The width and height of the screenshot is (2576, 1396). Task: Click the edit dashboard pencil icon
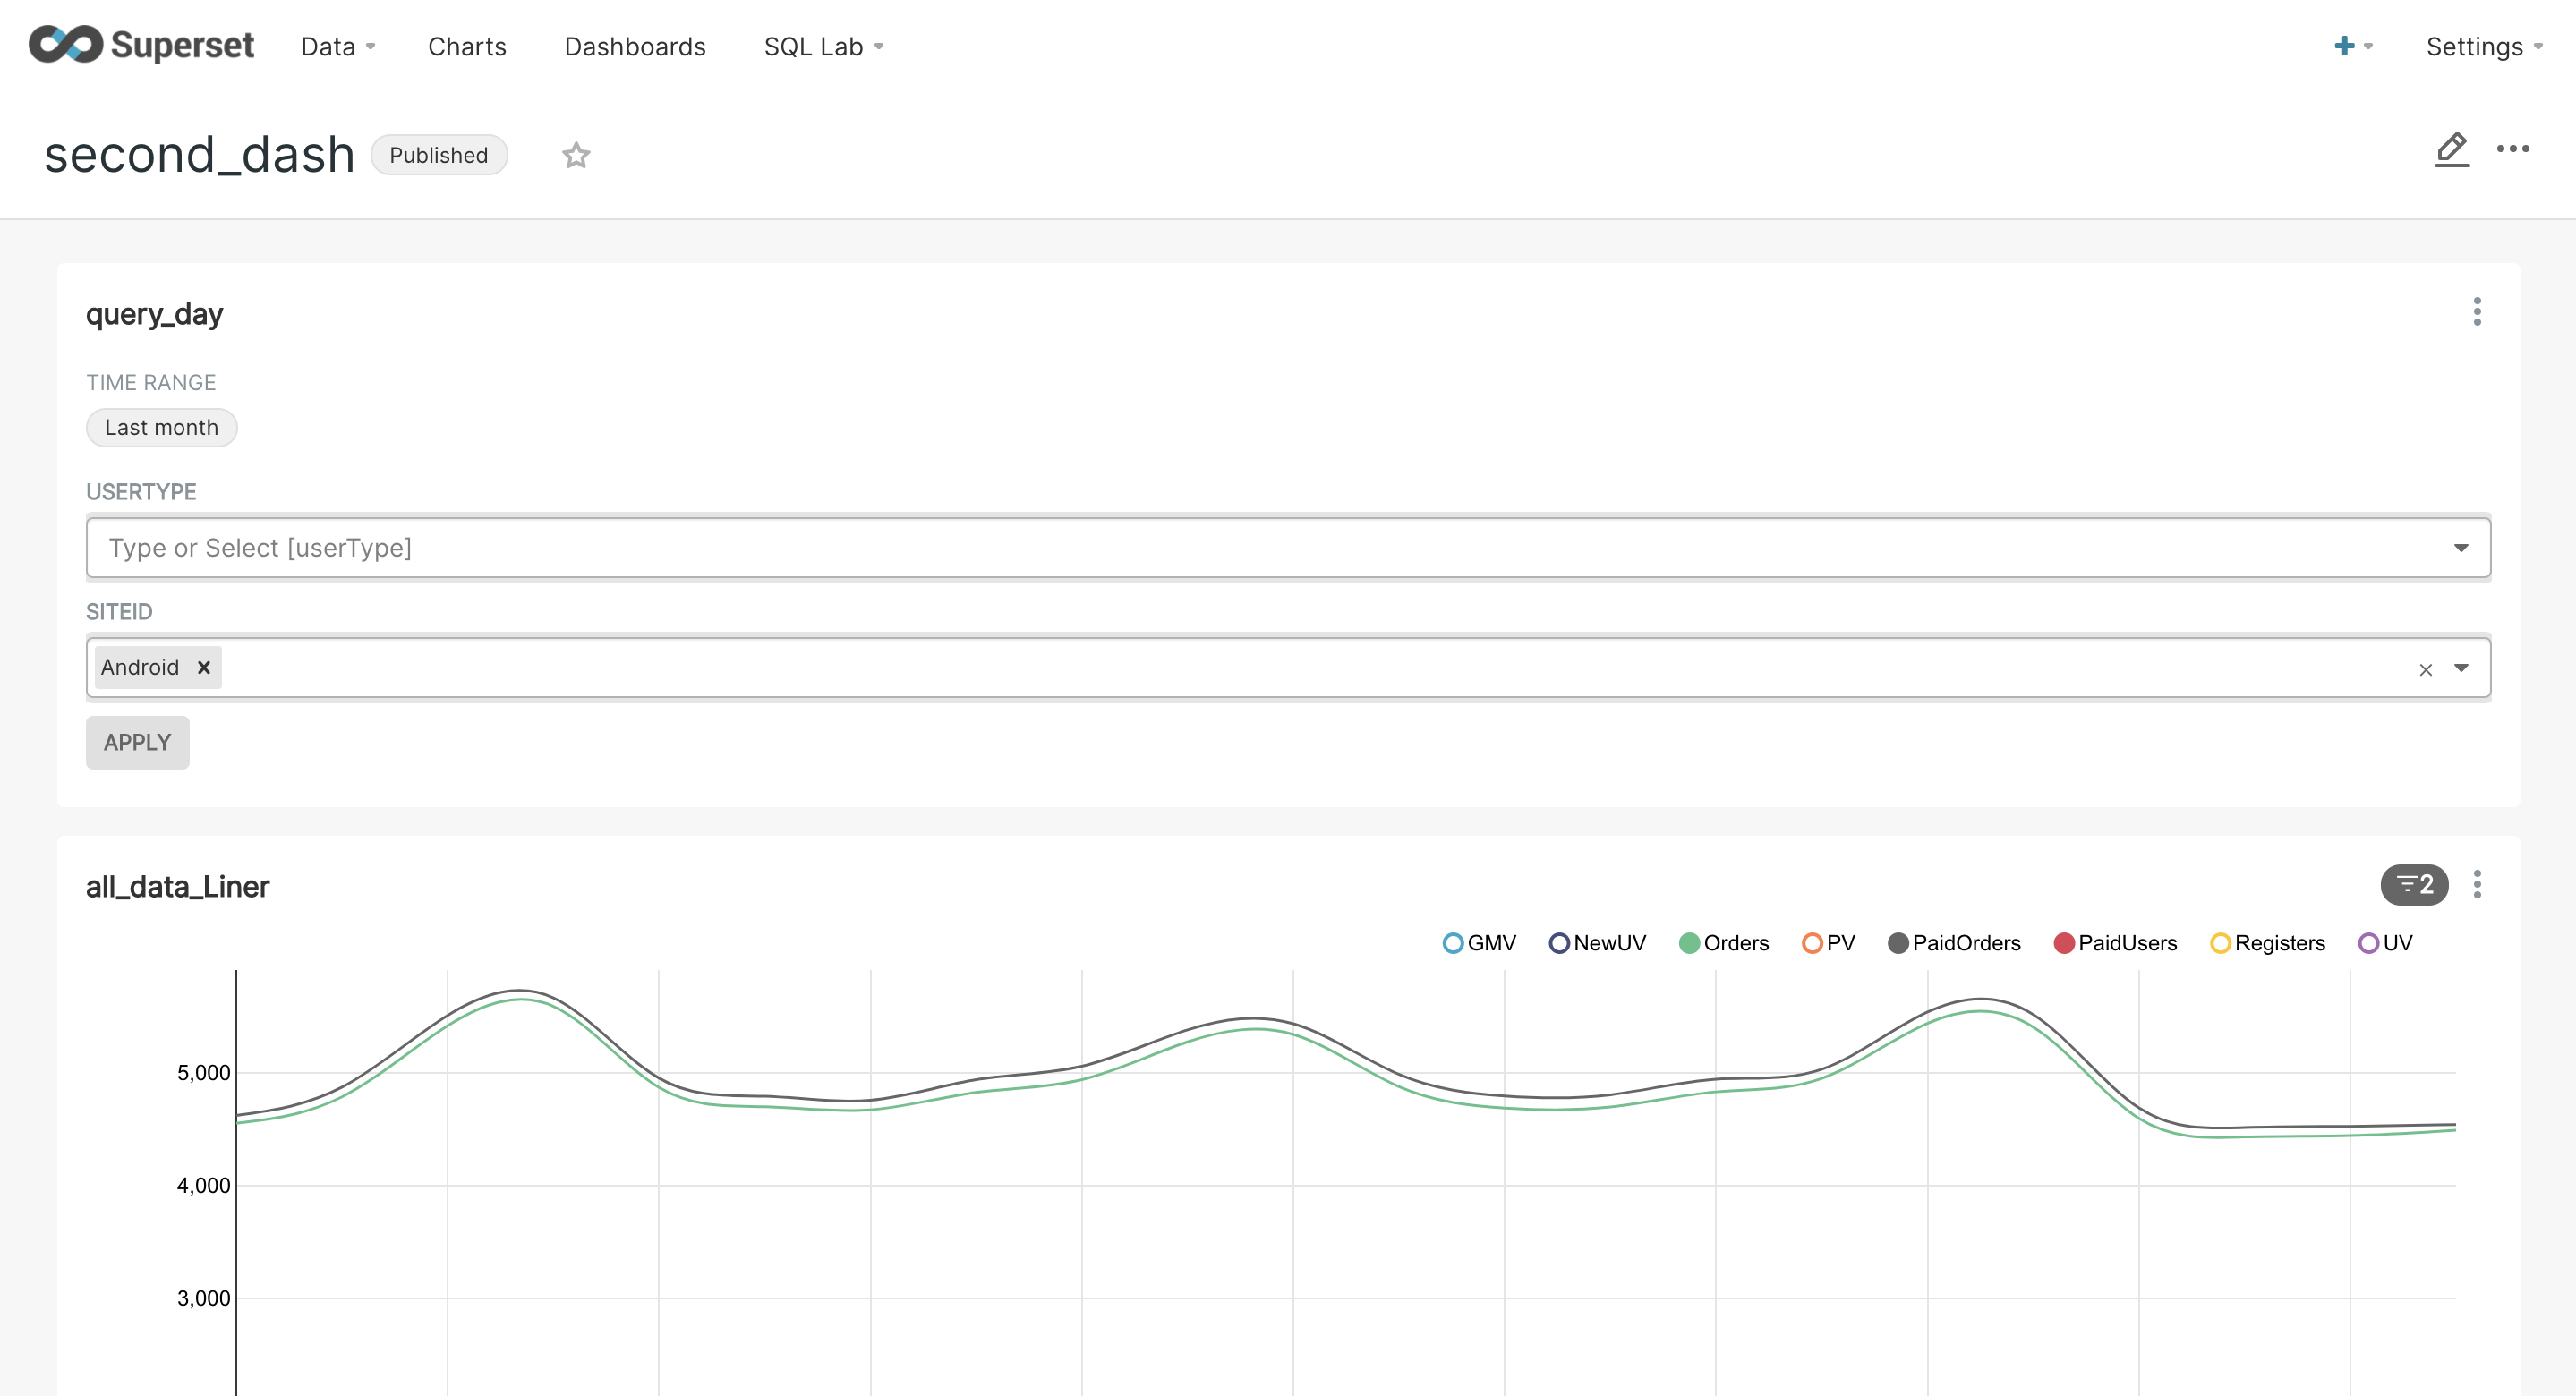click(x=2451, y=150)
